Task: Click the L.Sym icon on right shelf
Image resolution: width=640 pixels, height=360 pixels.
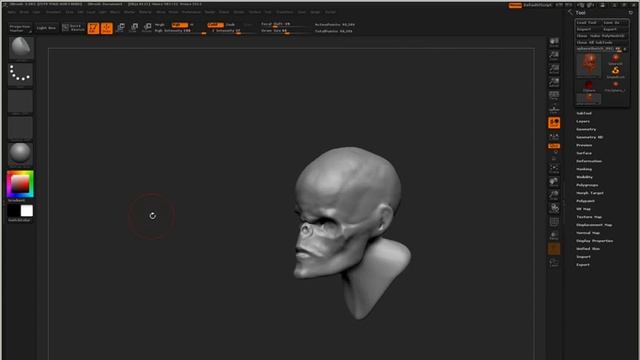Action: pyautogui.click(x=554, y=136)
